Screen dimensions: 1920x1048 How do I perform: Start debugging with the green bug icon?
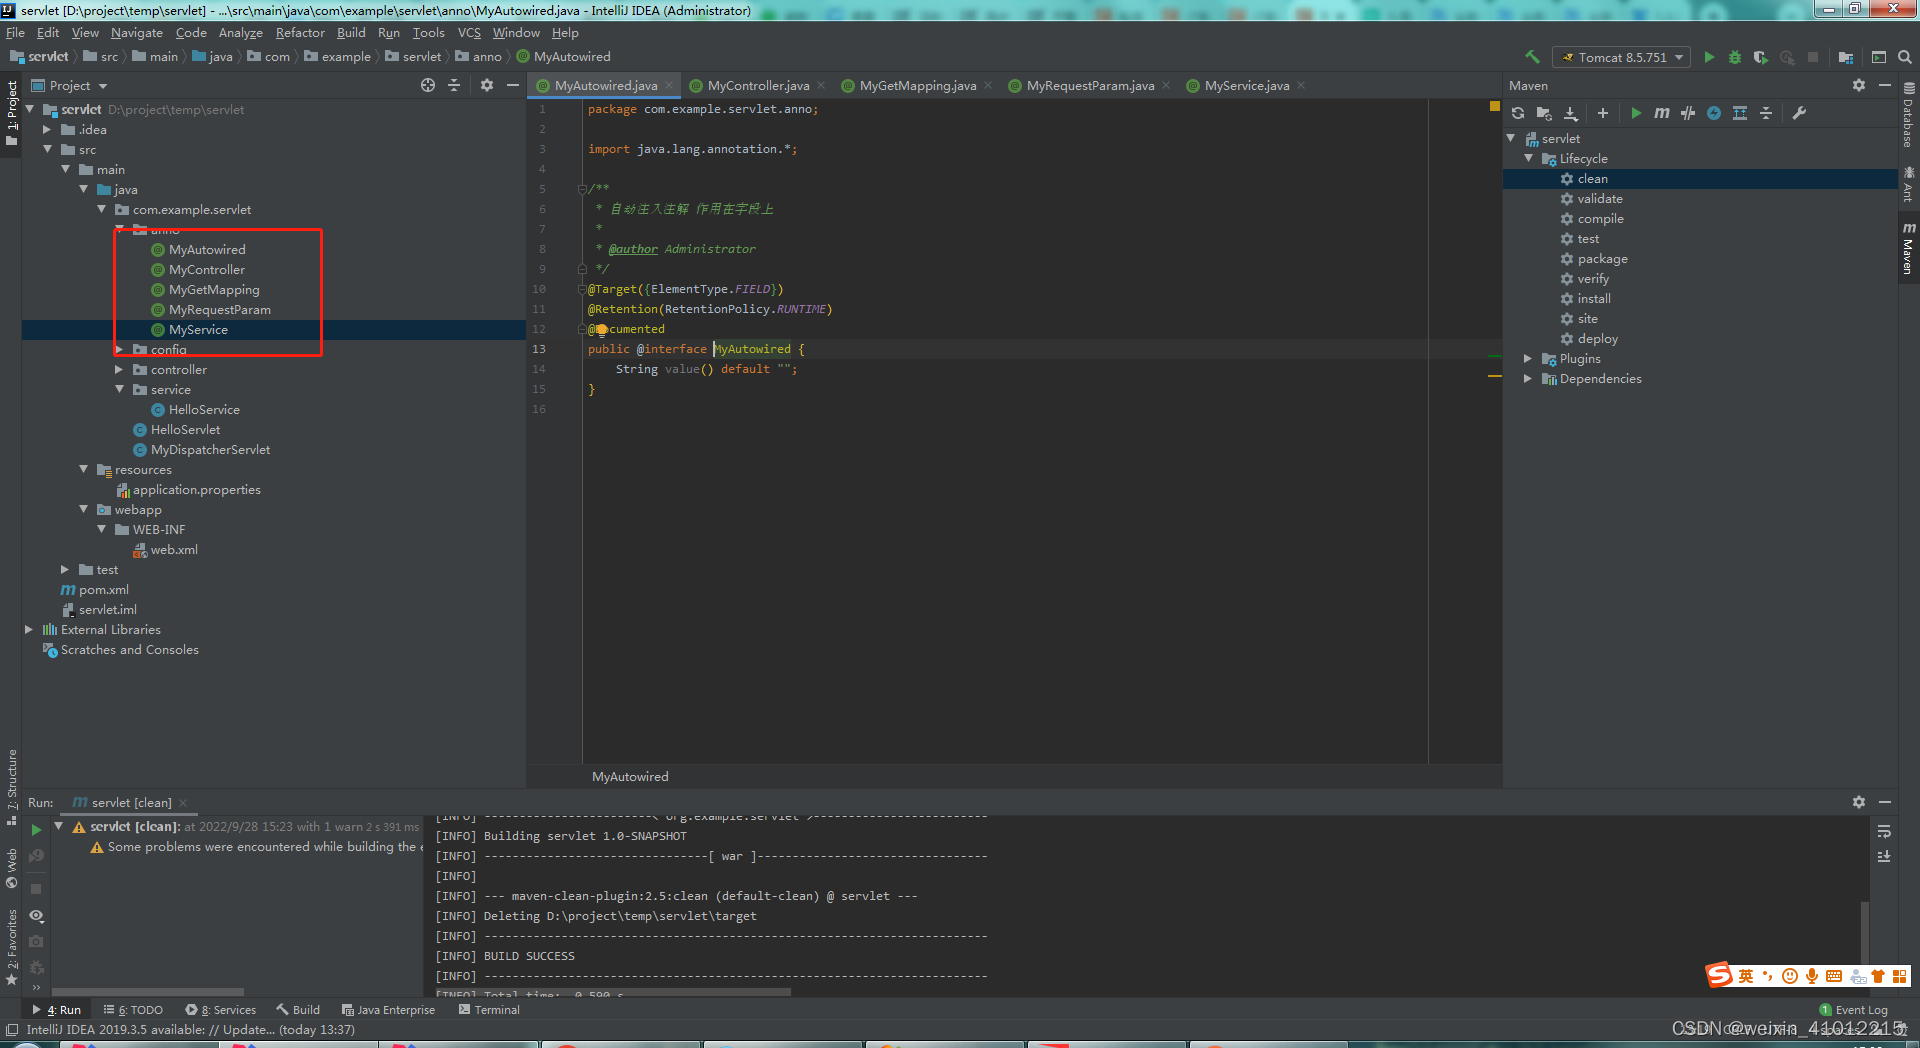[1735, 57]
